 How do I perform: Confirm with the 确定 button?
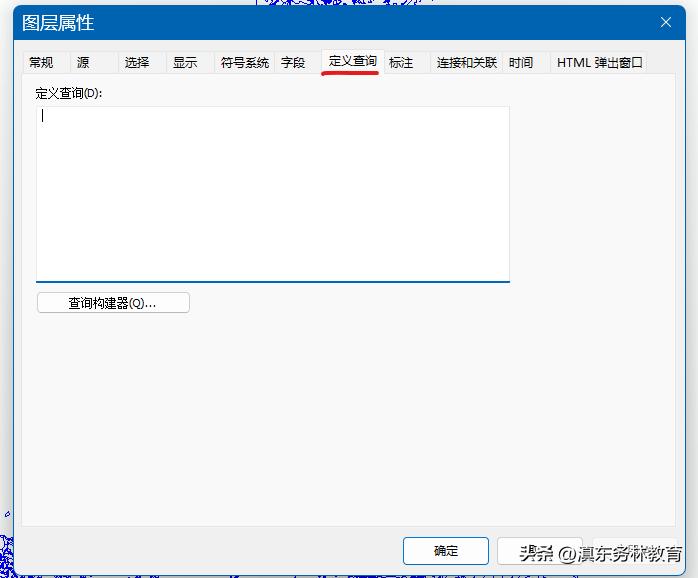coord(446,551)
